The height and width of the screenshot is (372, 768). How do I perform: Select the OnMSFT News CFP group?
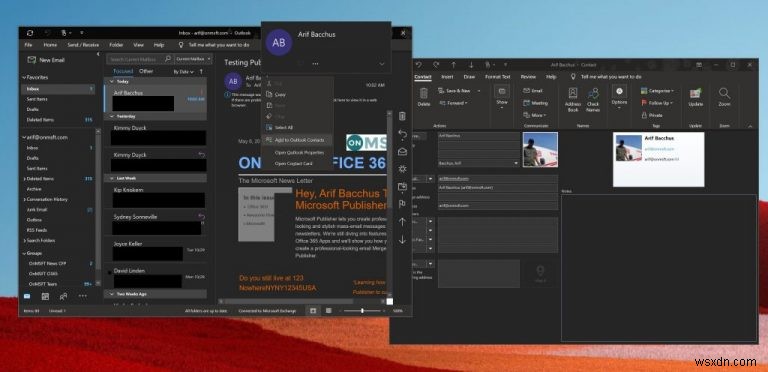point(47,263)
